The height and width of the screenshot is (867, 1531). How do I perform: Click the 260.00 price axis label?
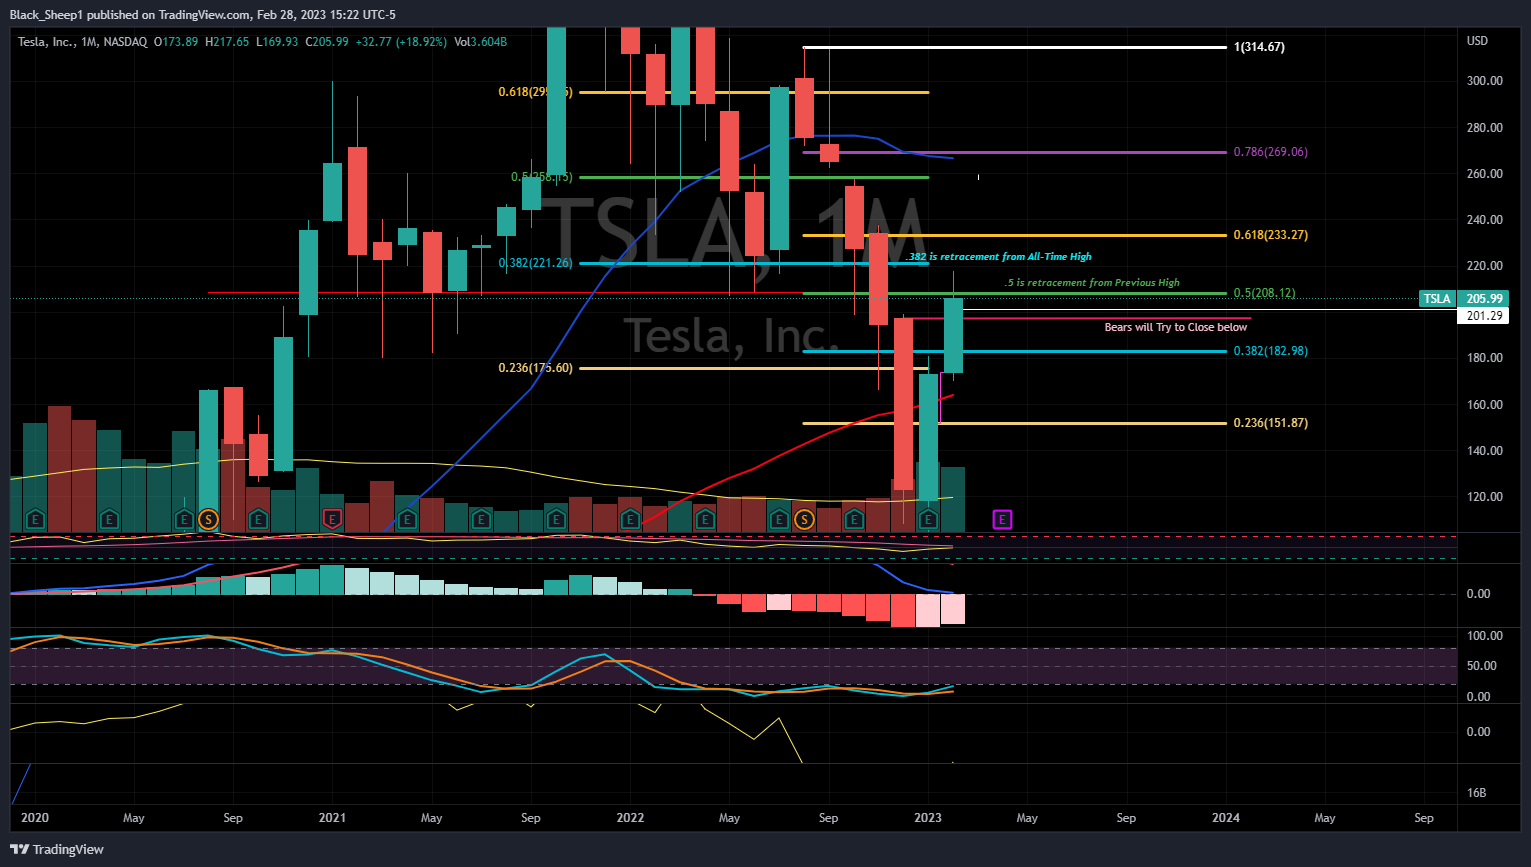(1484, 174)
